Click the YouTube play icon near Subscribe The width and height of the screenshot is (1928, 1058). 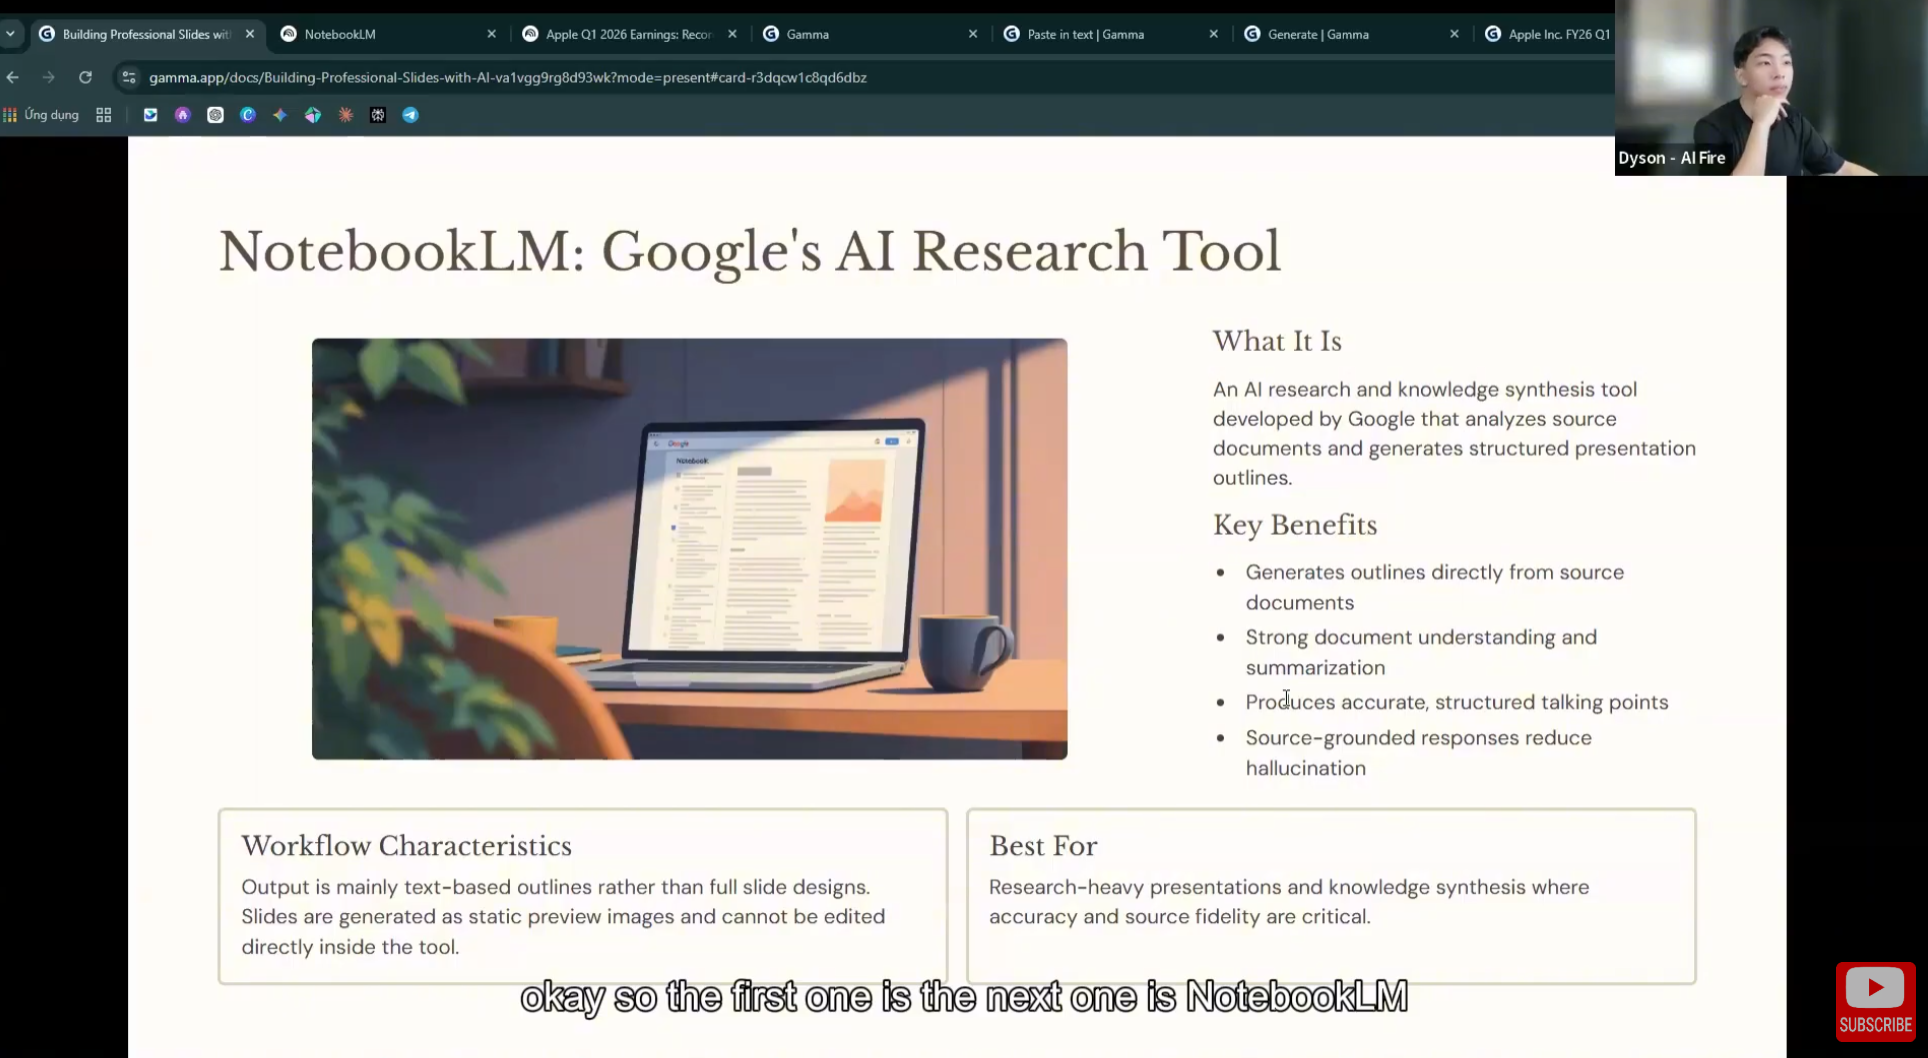(x=1876, y=988)
